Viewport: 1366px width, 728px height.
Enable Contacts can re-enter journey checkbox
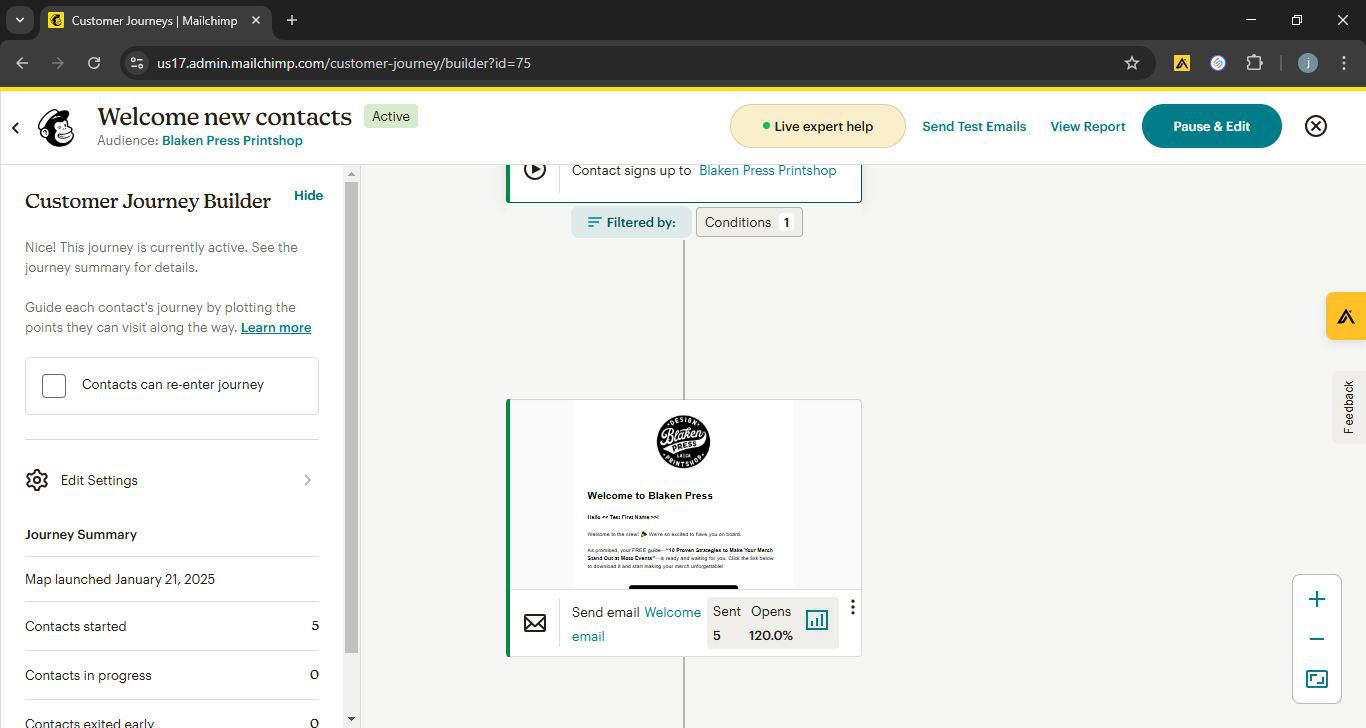click(x=54, y=385)
